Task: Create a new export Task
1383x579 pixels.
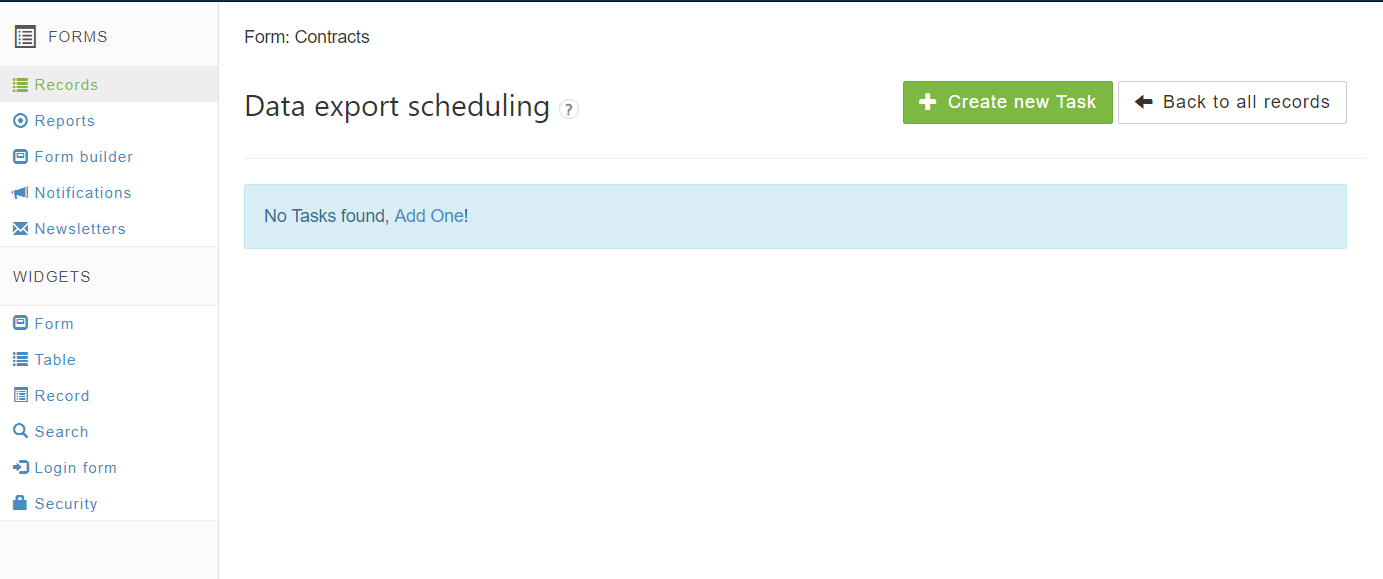Action: [1007, 102]
